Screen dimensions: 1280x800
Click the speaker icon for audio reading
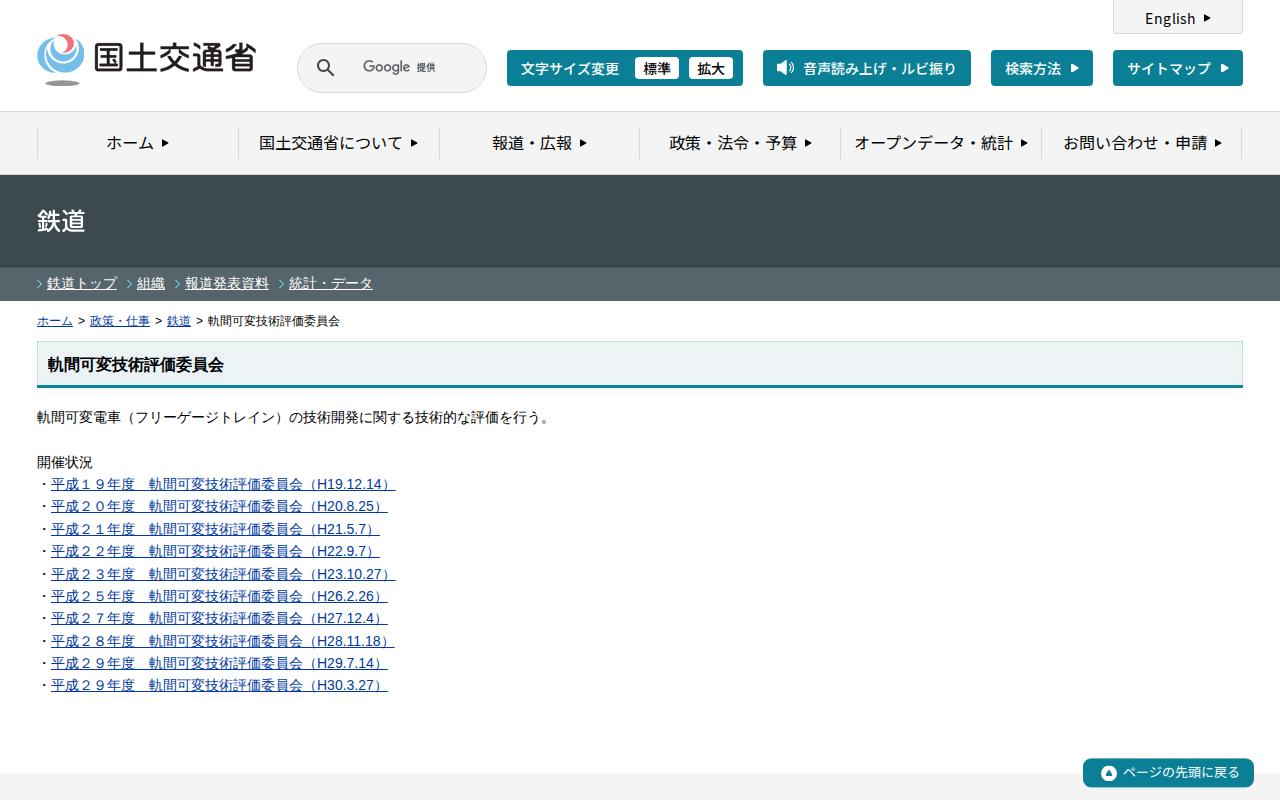[x=785, y=68]
